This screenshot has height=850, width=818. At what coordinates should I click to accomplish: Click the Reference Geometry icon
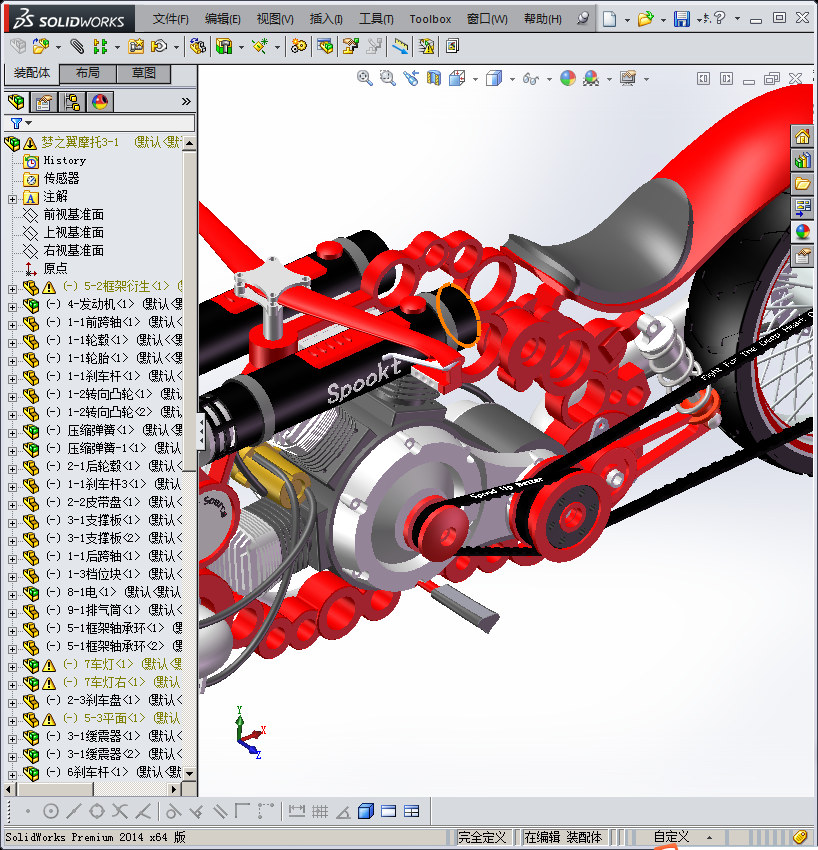click(x=260, y=47)
